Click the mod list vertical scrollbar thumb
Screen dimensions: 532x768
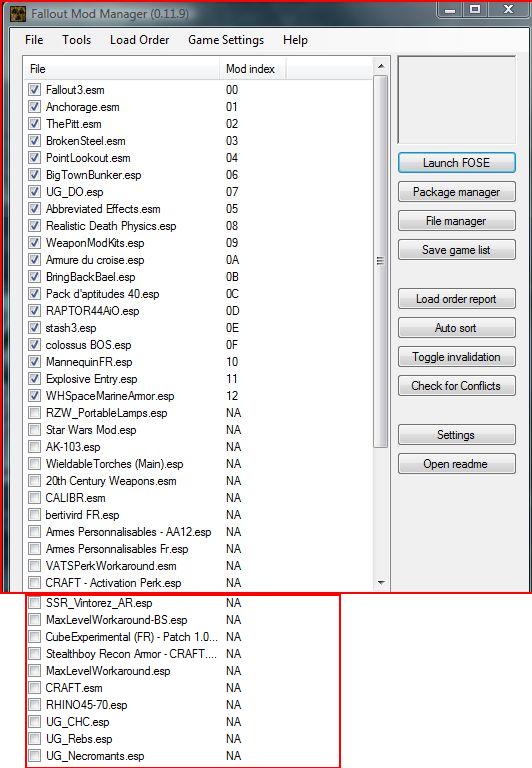point(381,261)
